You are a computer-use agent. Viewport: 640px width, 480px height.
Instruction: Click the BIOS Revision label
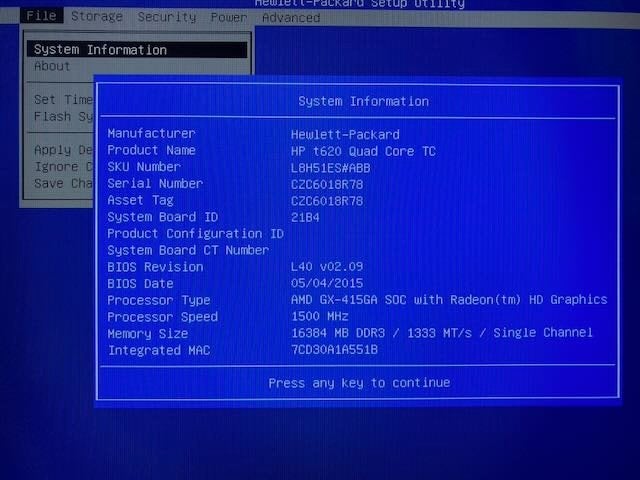[155, 267]
